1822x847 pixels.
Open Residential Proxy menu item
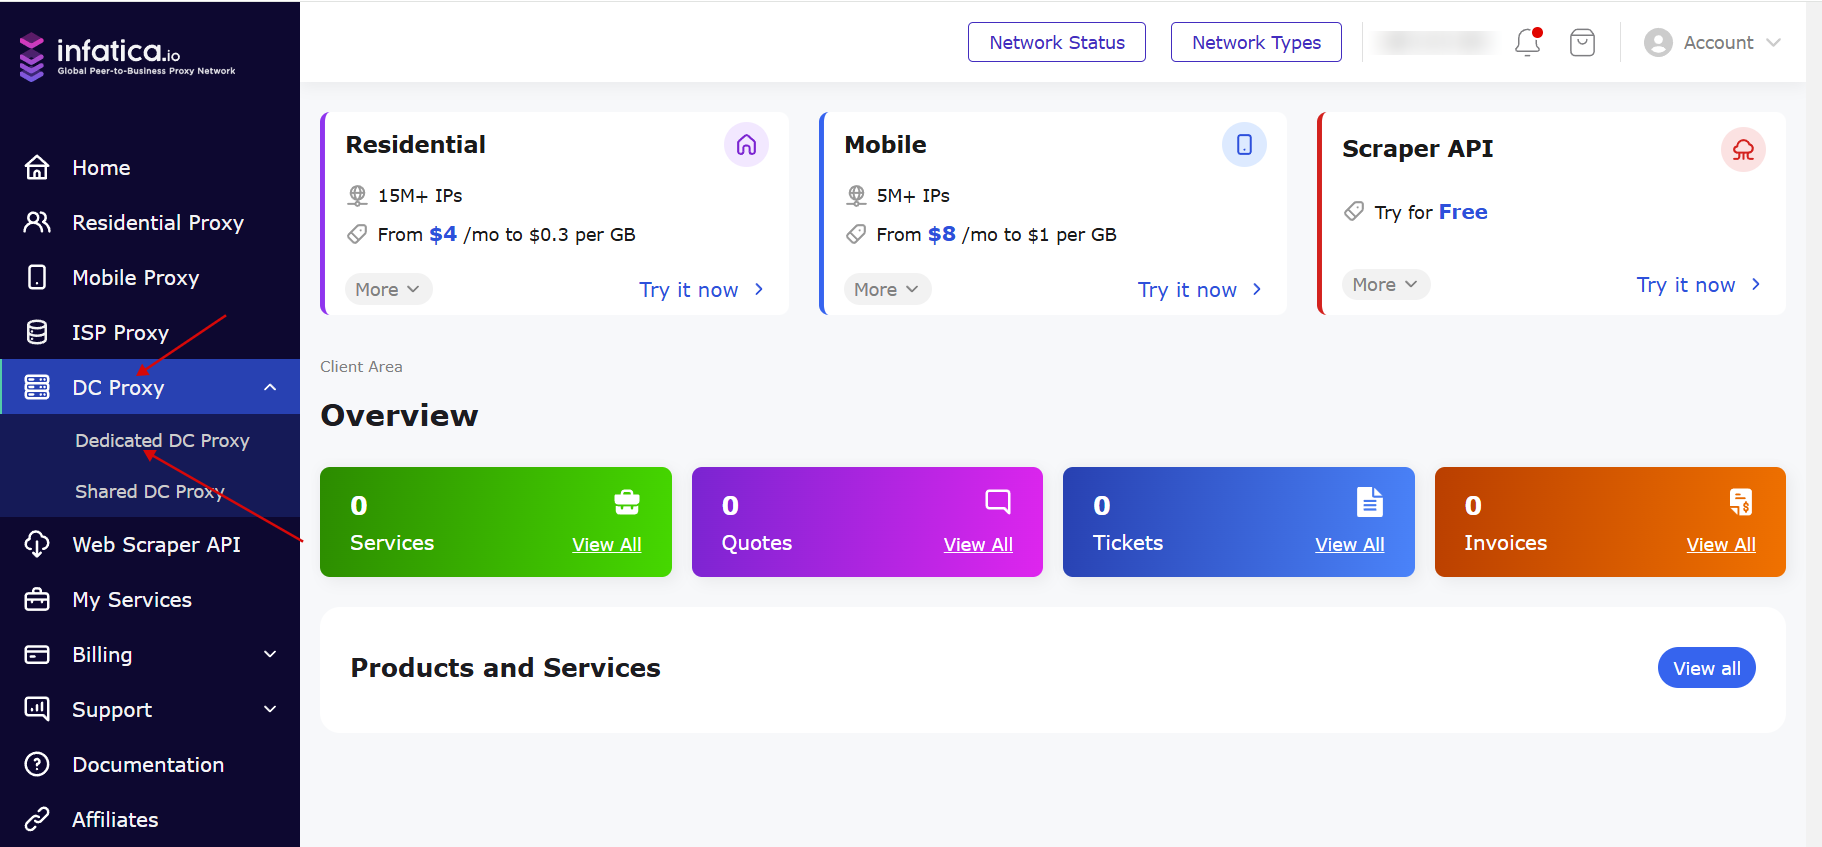[x=150, y=222]
